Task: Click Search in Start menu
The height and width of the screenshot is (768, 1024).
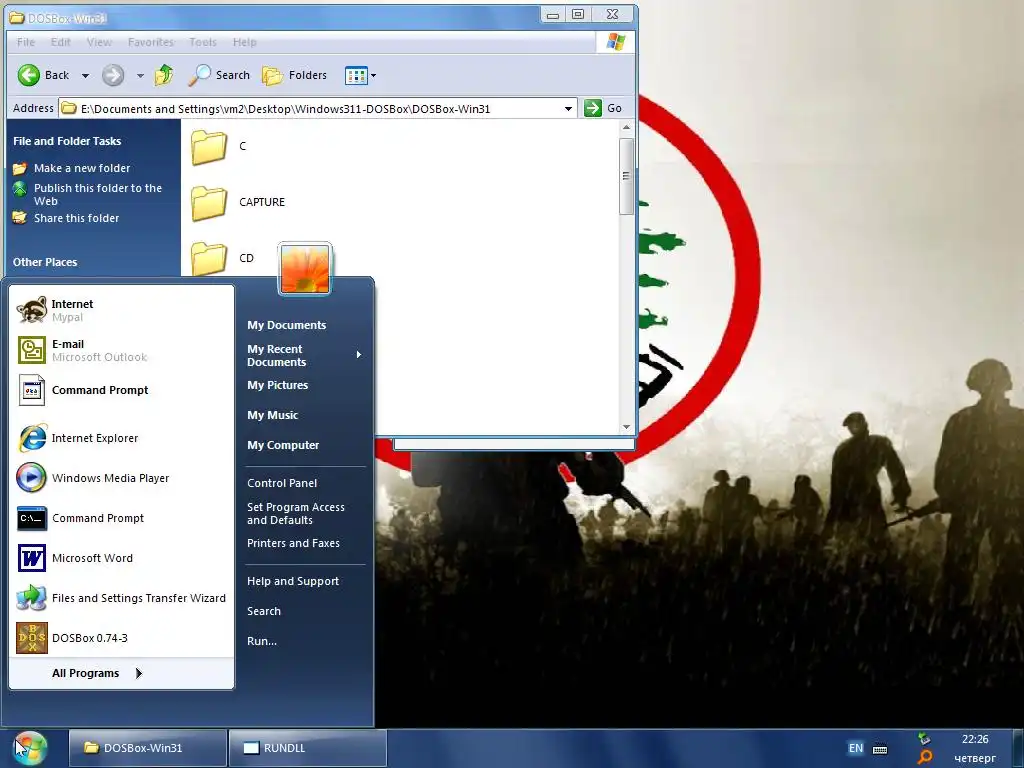Action: (x=264, y=611)
